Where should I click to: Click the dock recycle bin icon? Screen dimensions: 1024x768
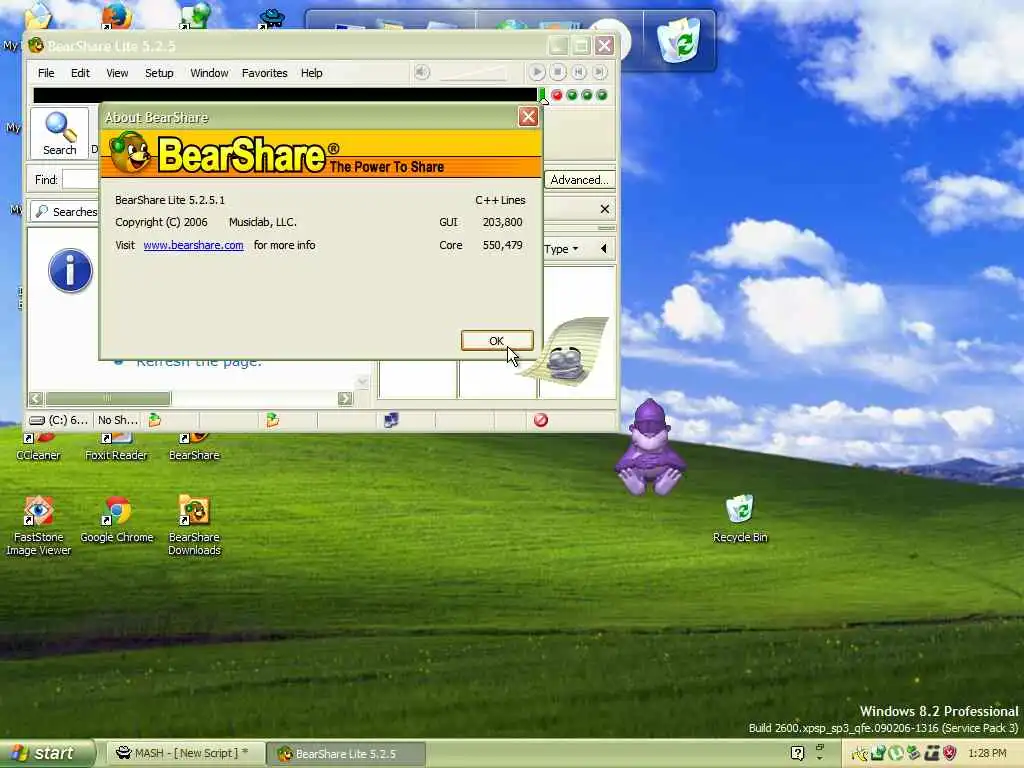679,39
